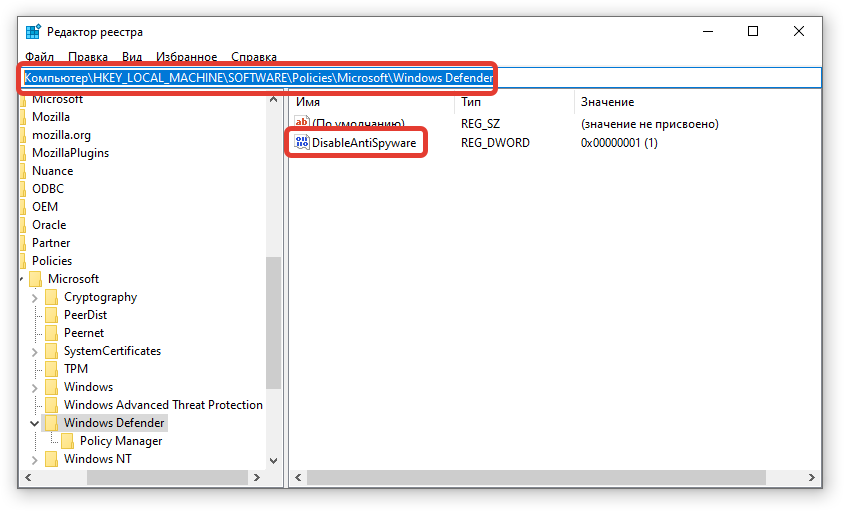Click the PeerDist folder icon

(x=52, y=315)
